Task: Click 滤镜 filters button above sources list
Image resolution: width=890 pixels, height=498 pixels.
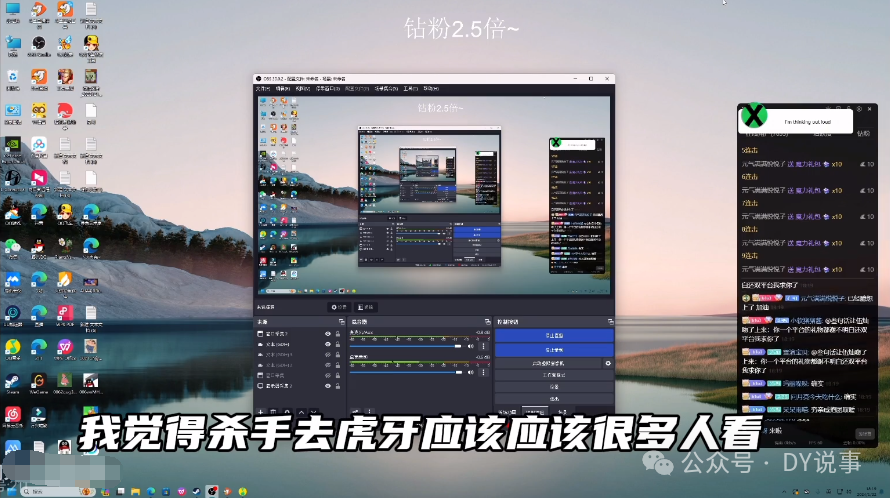Action: [366, 307]
